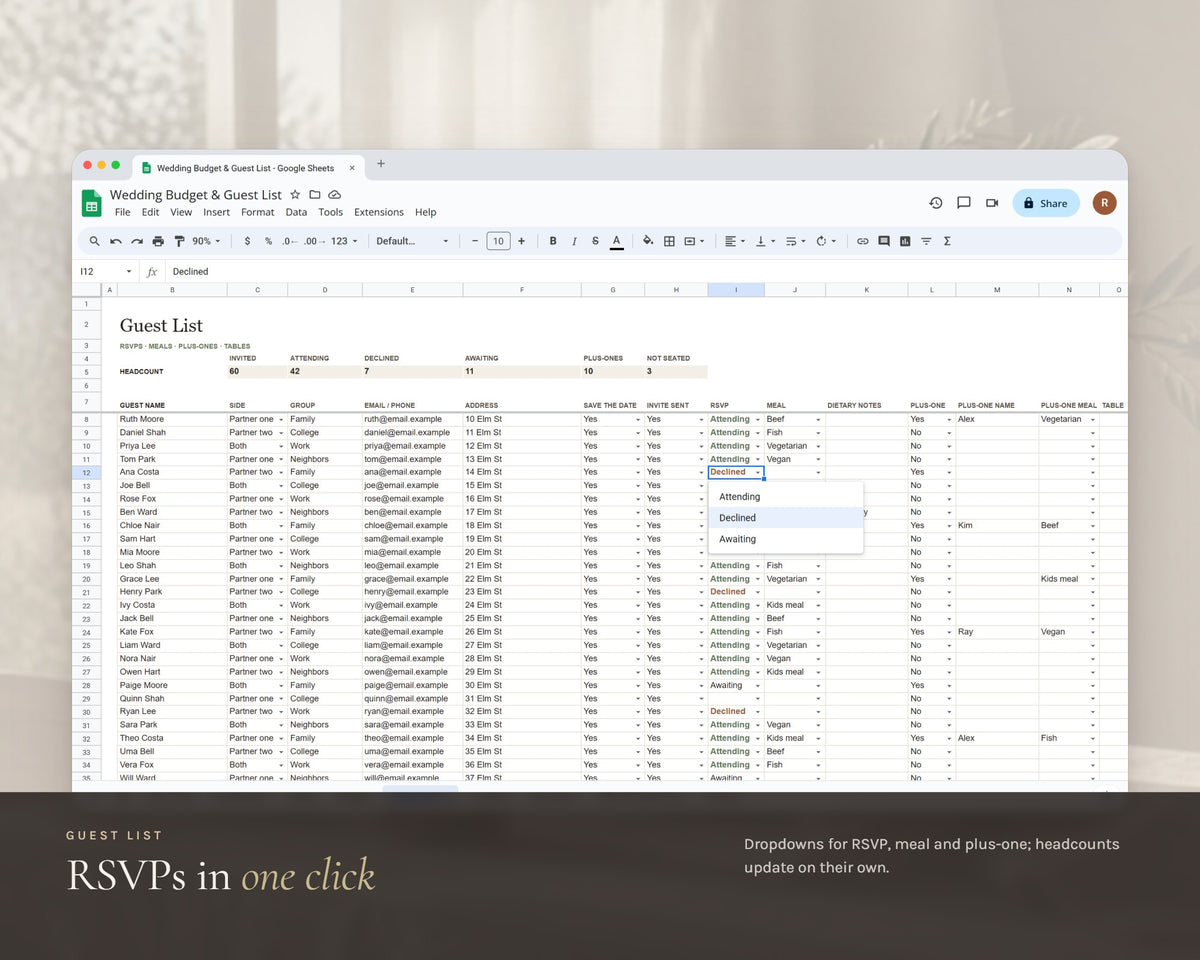Screen dimensions: 1200x960
Task: Decrease font size with minus
Action: 475,241
